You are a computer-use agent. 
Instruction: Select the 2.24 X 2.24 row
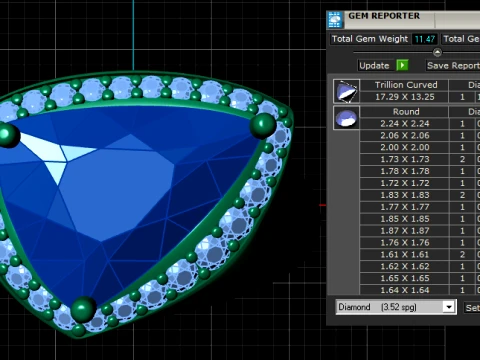coord(420,124)
